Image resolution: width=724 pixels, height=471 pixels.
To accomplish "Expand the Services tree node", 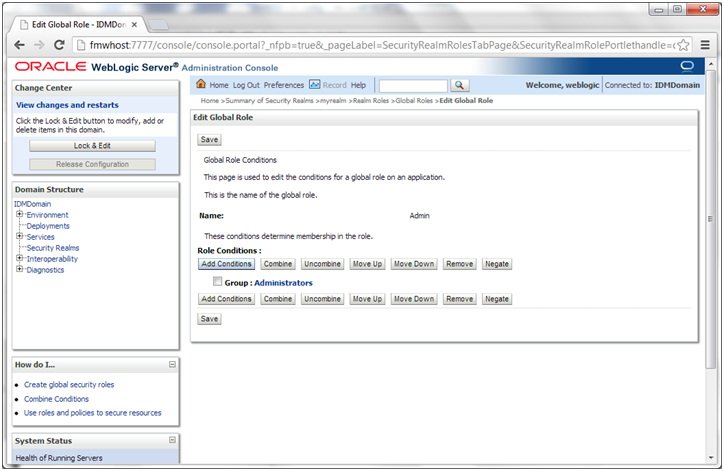I will point(19,236).
